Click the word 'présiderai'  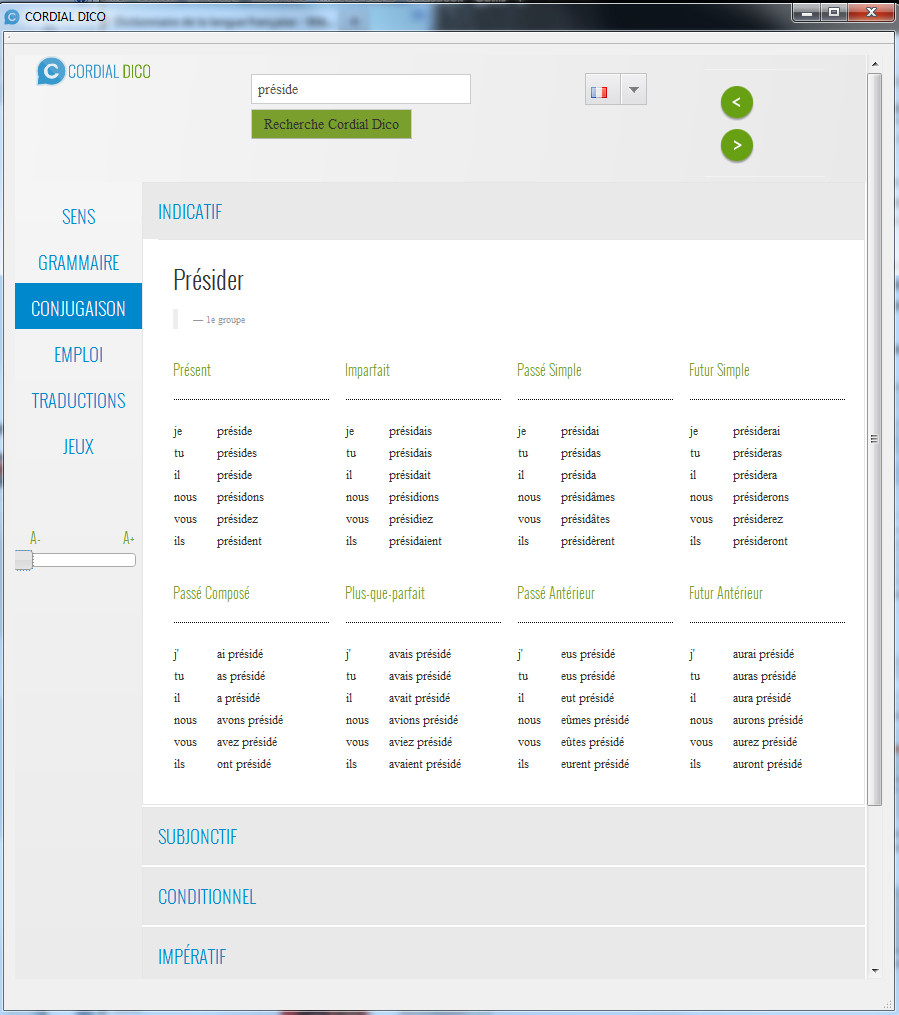756,431
